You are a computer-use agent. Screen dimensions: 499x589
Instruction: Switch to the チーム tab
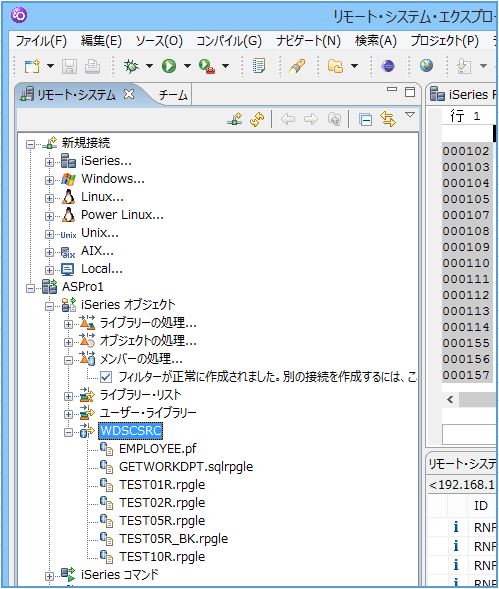pos(173,95)
